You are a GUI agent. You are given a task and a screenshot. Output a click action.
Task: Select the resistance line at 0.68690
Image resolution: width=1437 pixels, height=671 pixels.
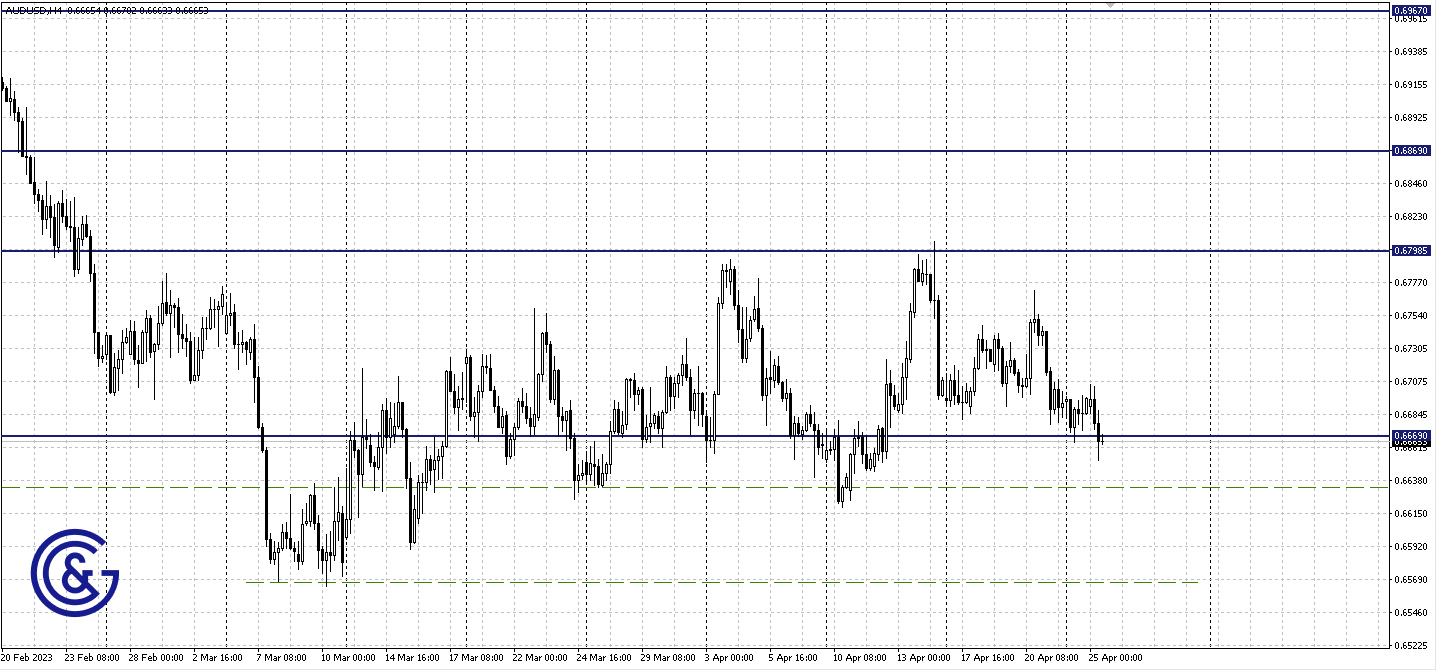[x=600, y=150]
